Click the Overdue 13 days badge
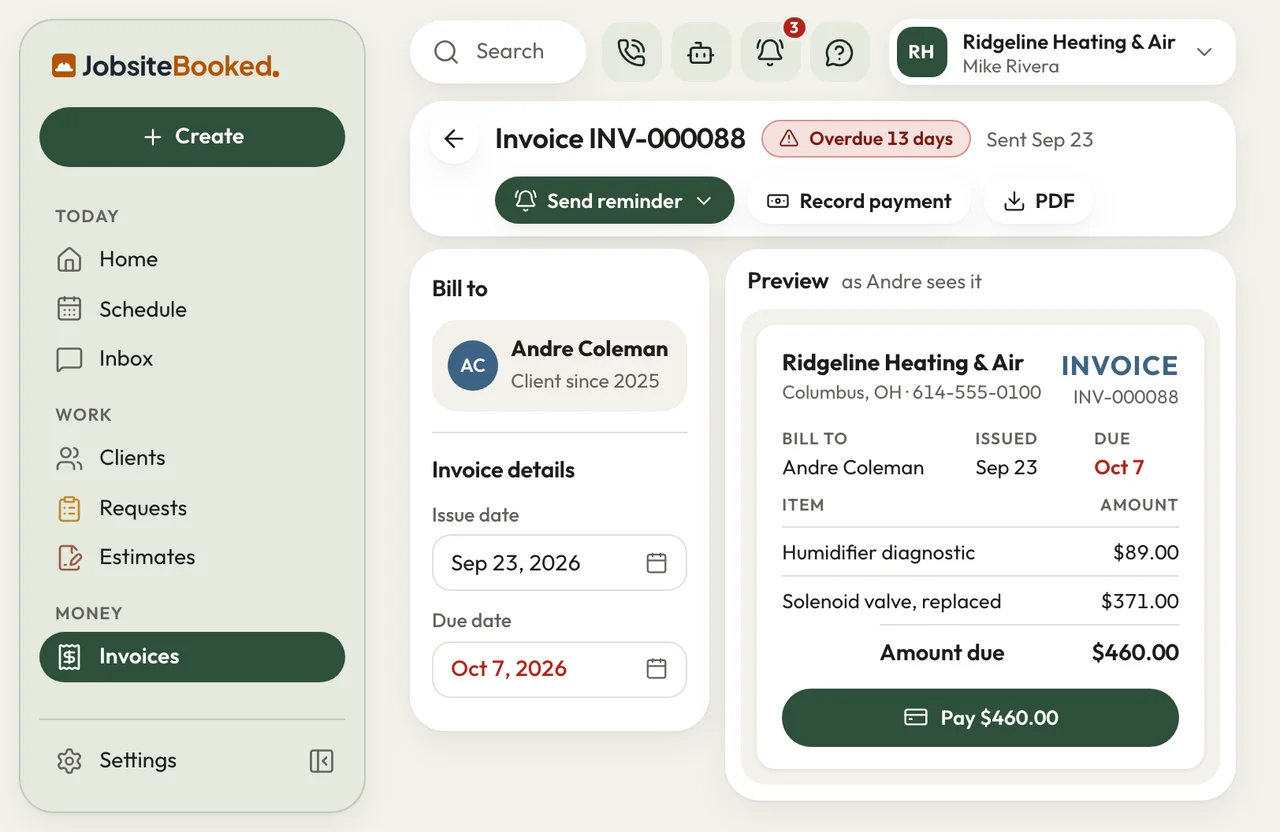The width and height of the screenshot is (1280, 832). (866, 139)
